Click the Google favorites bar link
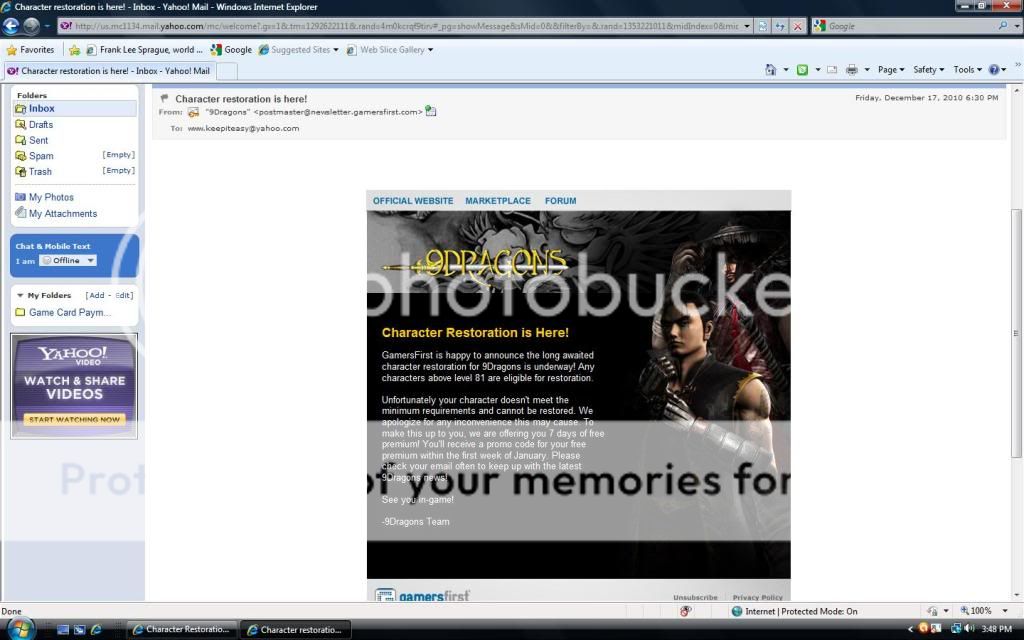This screenshot has height=640, width=1024. click(x=232, y=50)
